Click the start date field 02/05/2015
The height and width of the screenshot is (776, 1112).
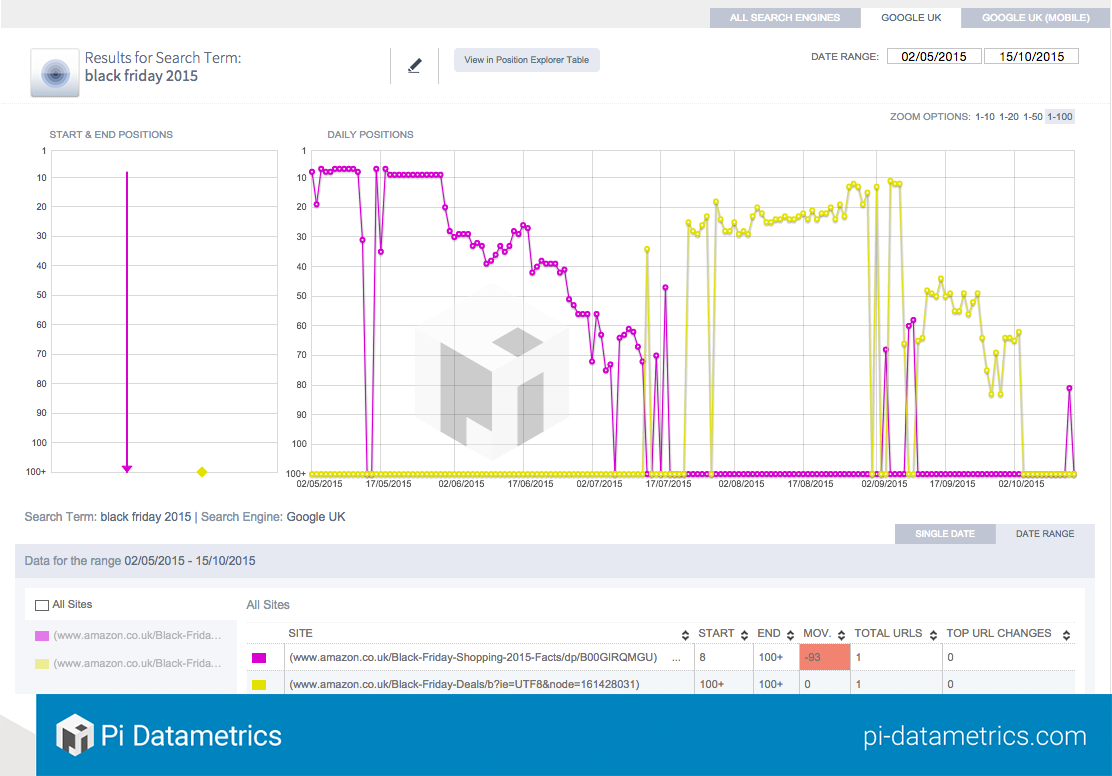click(934, 56)
